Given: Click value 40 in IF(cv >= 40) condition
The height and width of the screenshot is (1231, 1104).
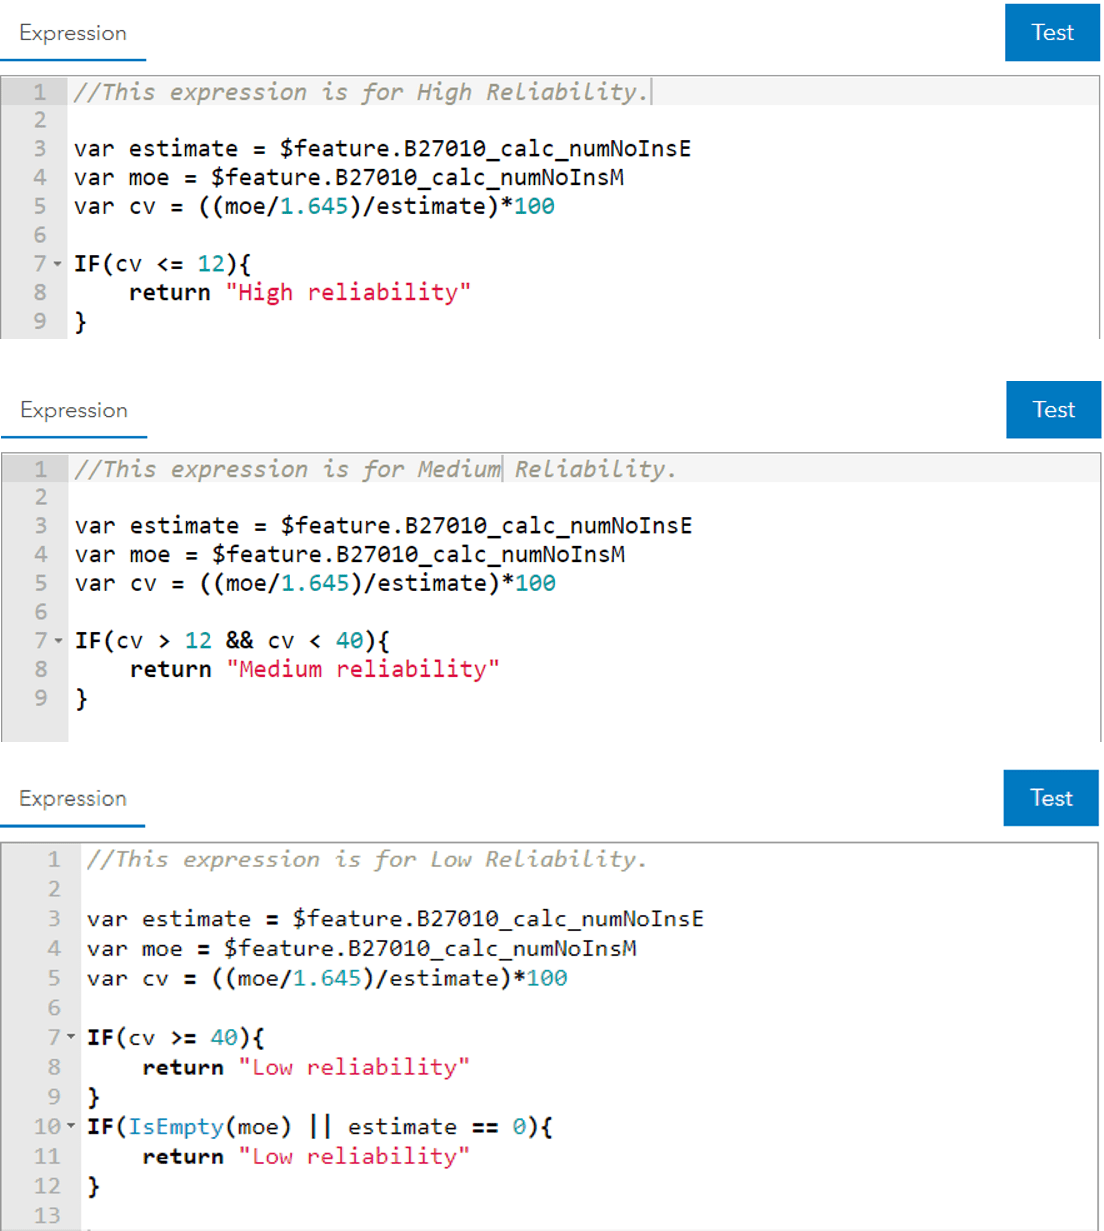Looking at the screenshot, I should 224,1038.
